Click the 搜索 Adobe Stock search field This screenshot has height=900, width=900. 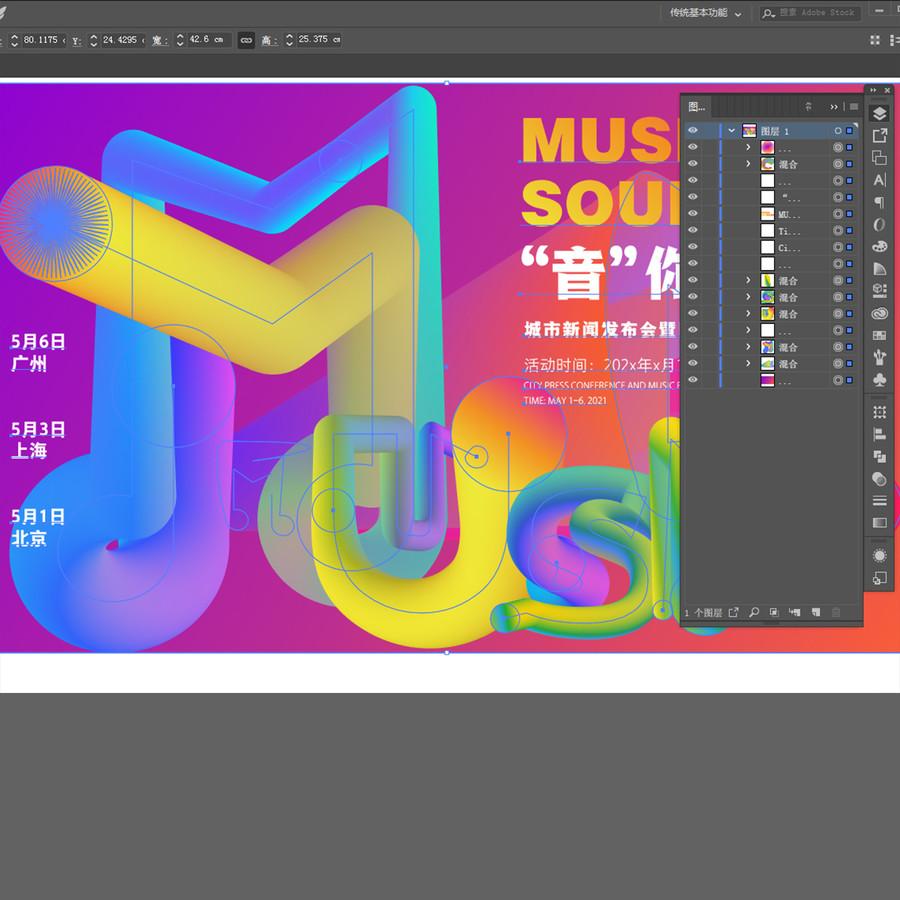[x=810, y=13]
